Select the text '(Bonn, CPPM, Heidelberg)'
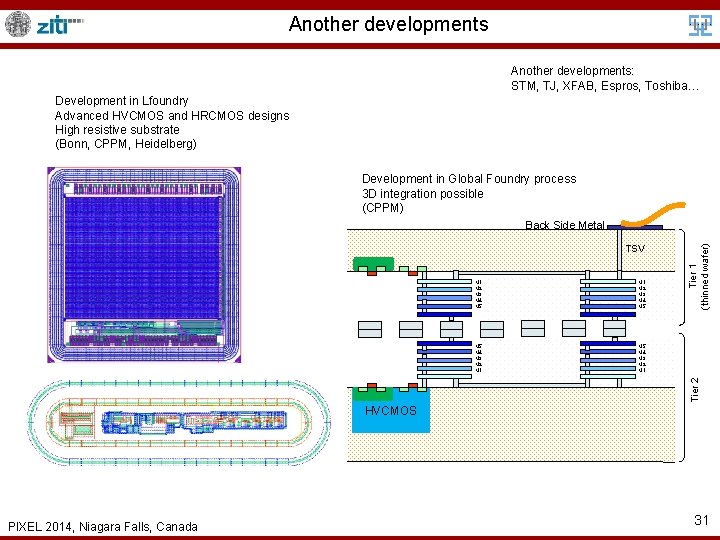The image size is (720, 540). 126,144
